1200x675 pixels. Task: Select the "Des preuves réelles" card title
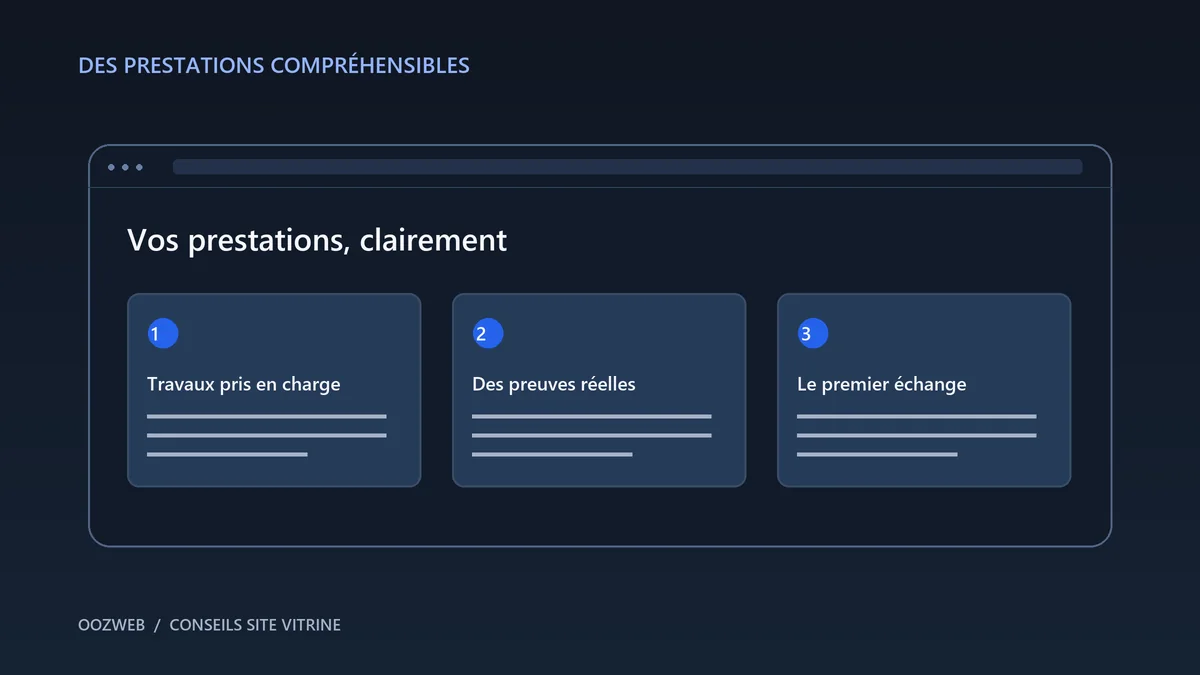pyautogui.click(x=554, y=384)
